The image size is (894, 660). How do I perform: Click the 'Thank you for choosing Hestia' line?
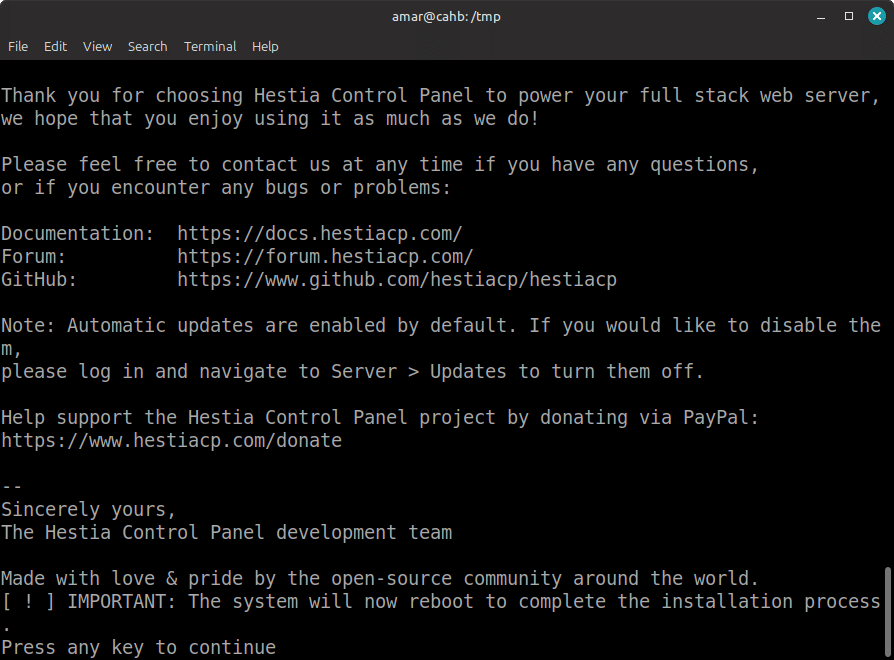(441, 95)
